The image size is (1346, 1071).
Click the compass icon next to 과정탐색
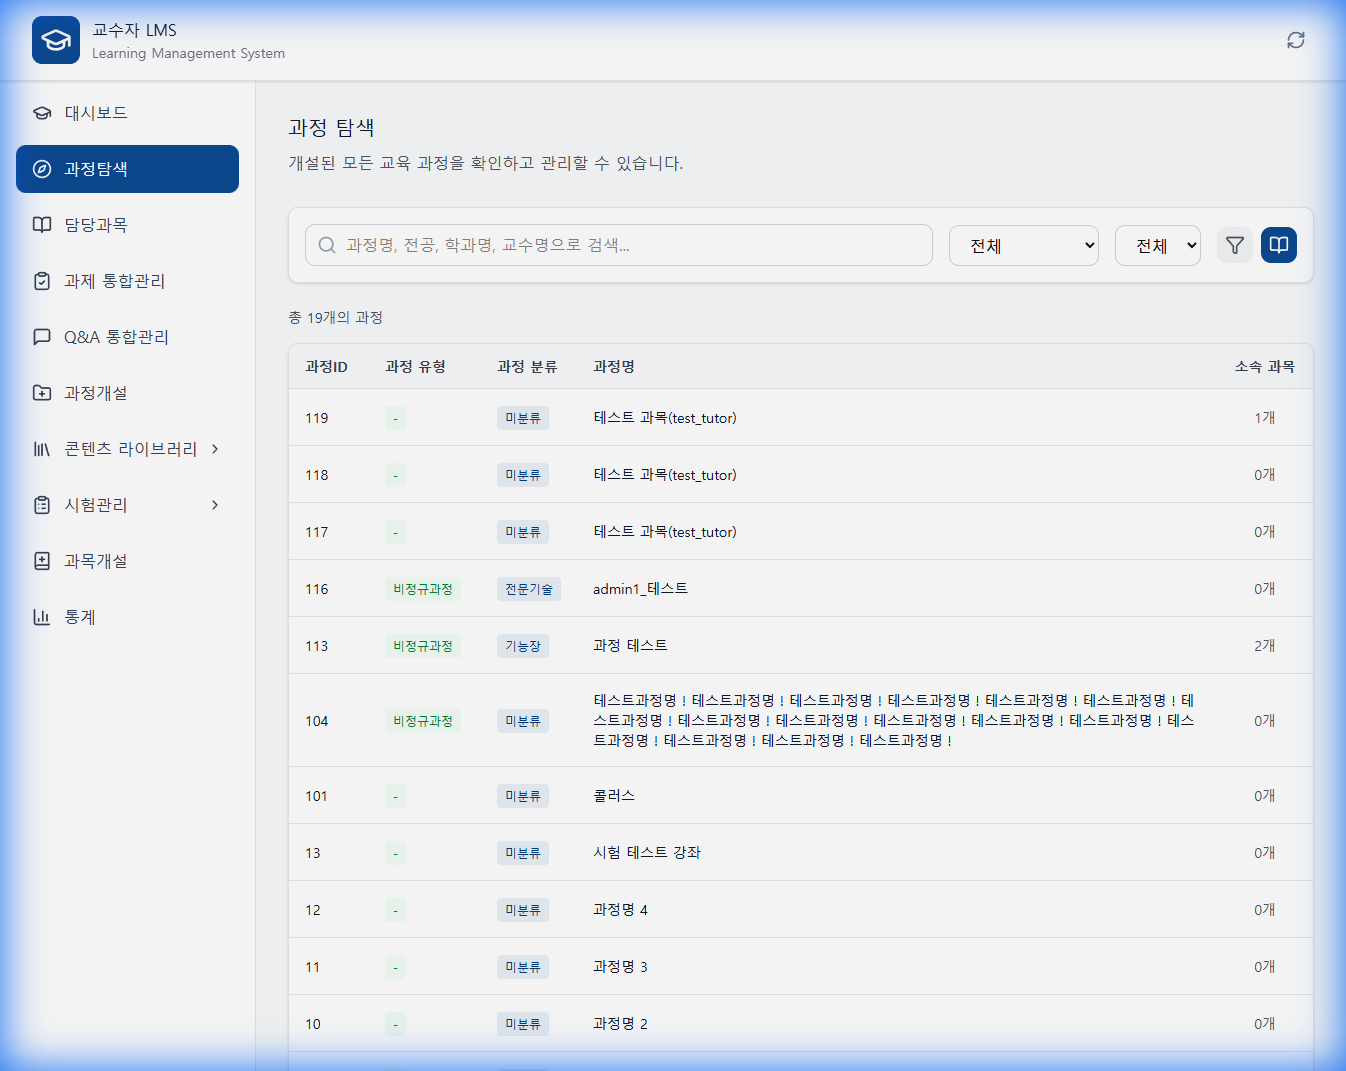41,168
